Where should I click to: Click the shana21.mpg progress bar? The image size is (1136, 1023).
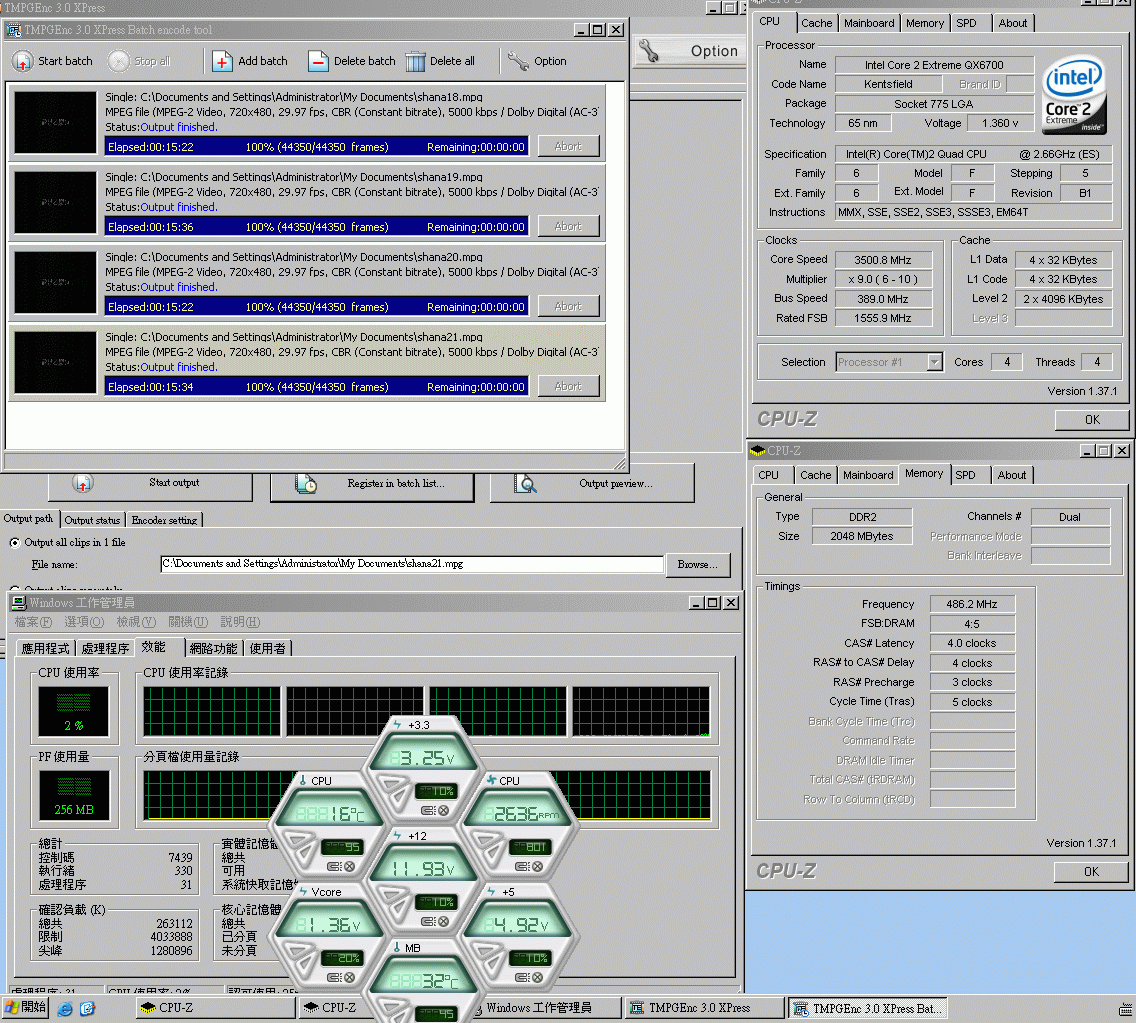[317, 387]
